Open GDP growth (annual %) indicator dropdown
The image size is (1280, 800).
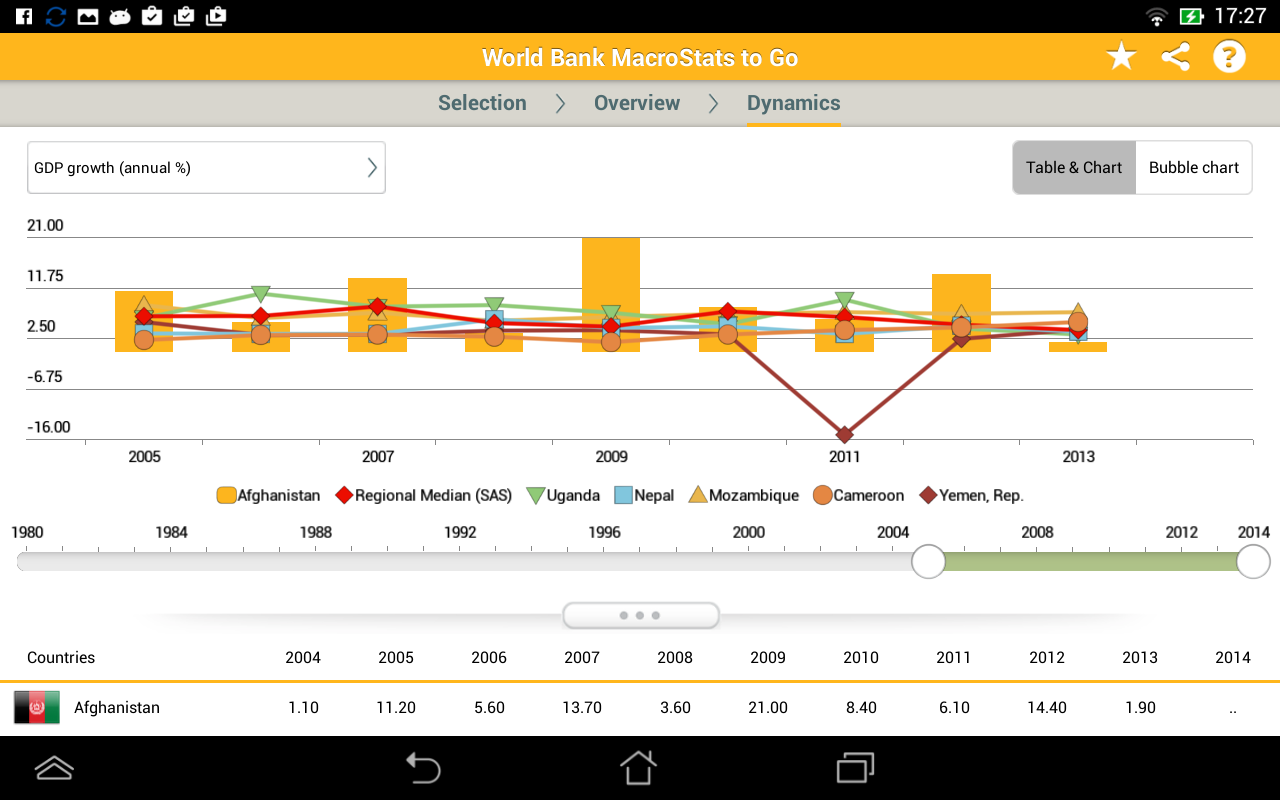click(206, 168)
